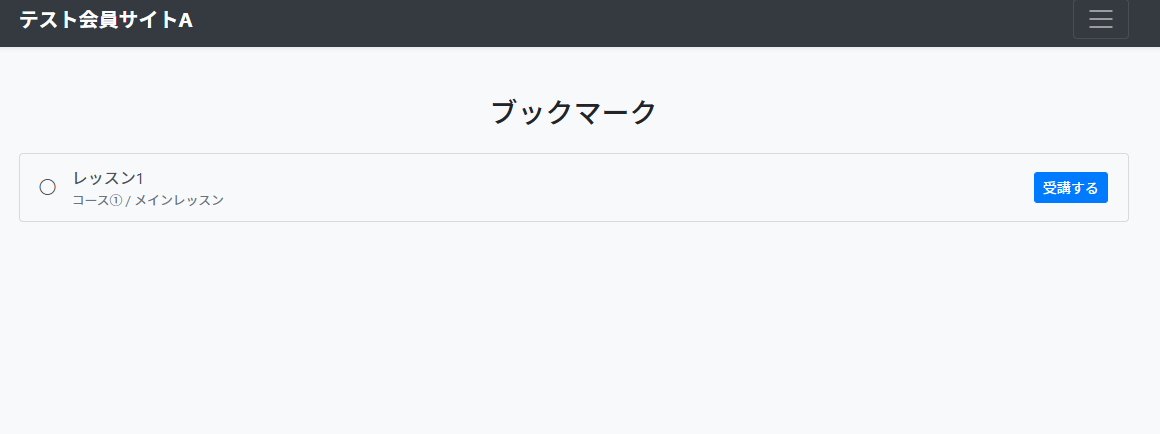
Task: Show the site navigation dropdown from the header
Action: point(1100,19)
